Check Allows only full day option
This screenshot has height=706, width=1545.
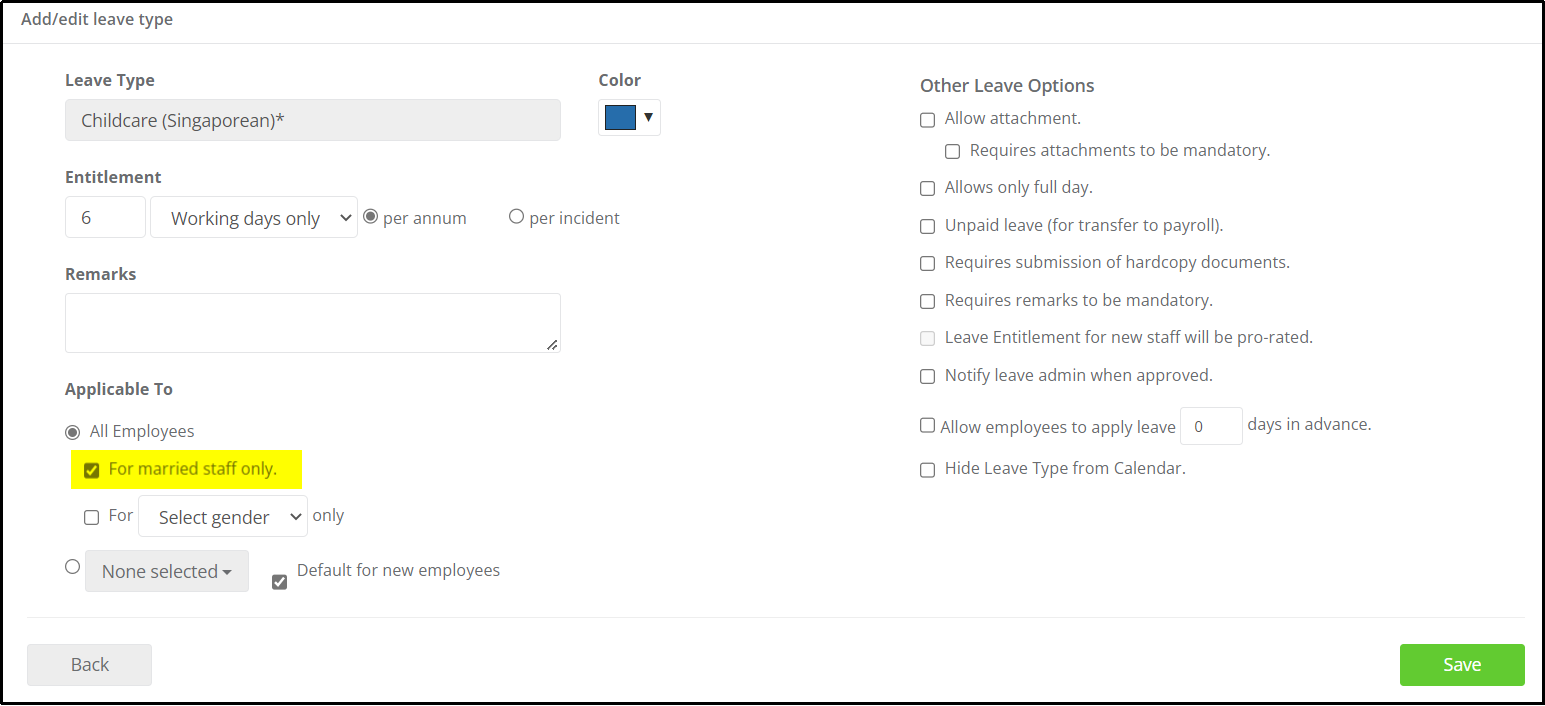point(928,188)
